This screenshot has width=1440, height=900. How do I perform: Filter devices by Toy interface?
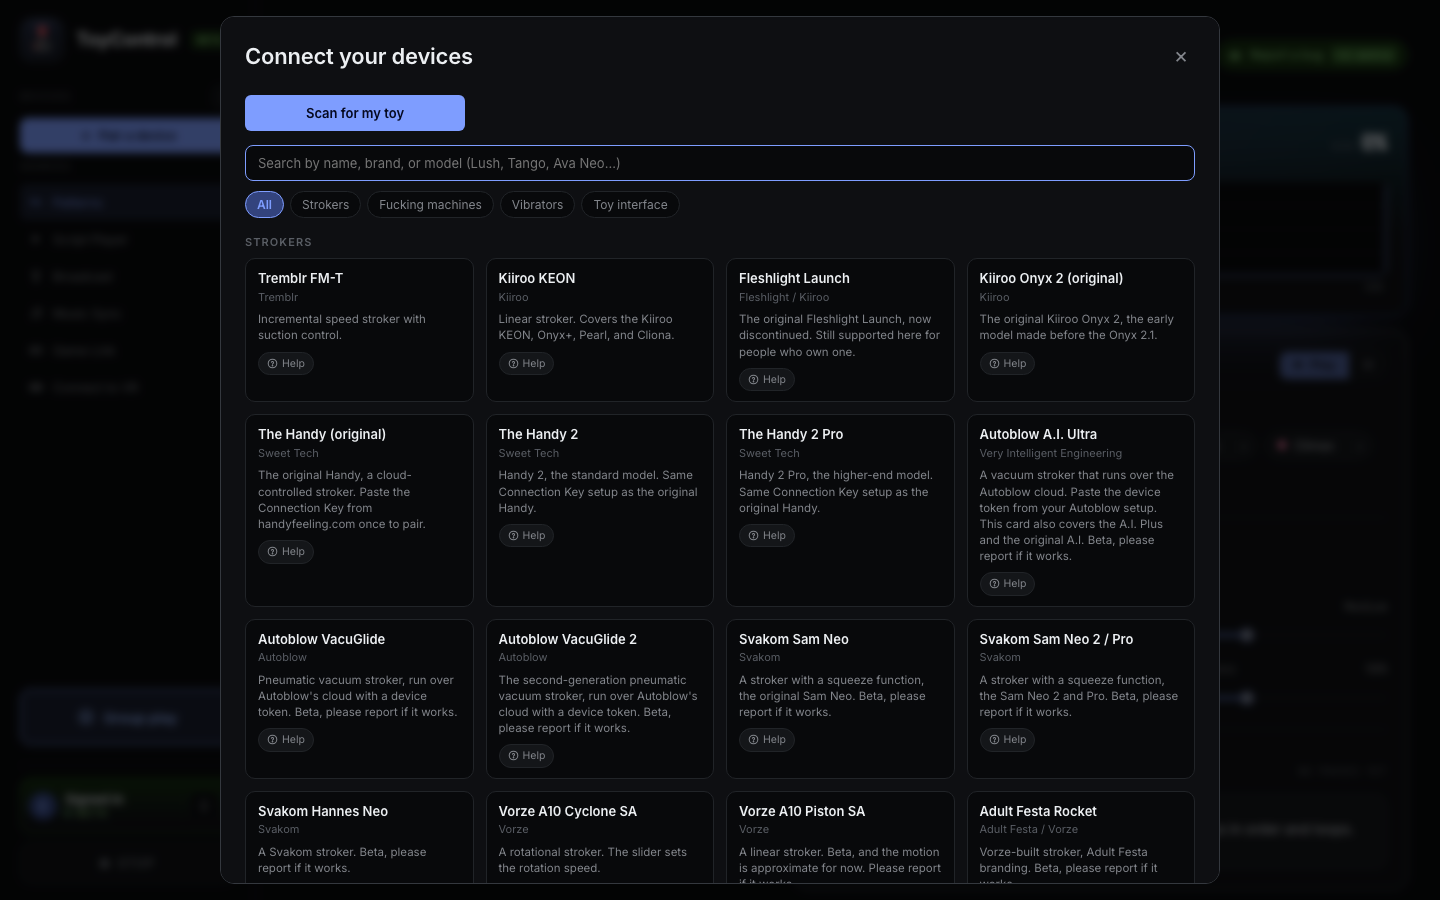tap(630, 205)
